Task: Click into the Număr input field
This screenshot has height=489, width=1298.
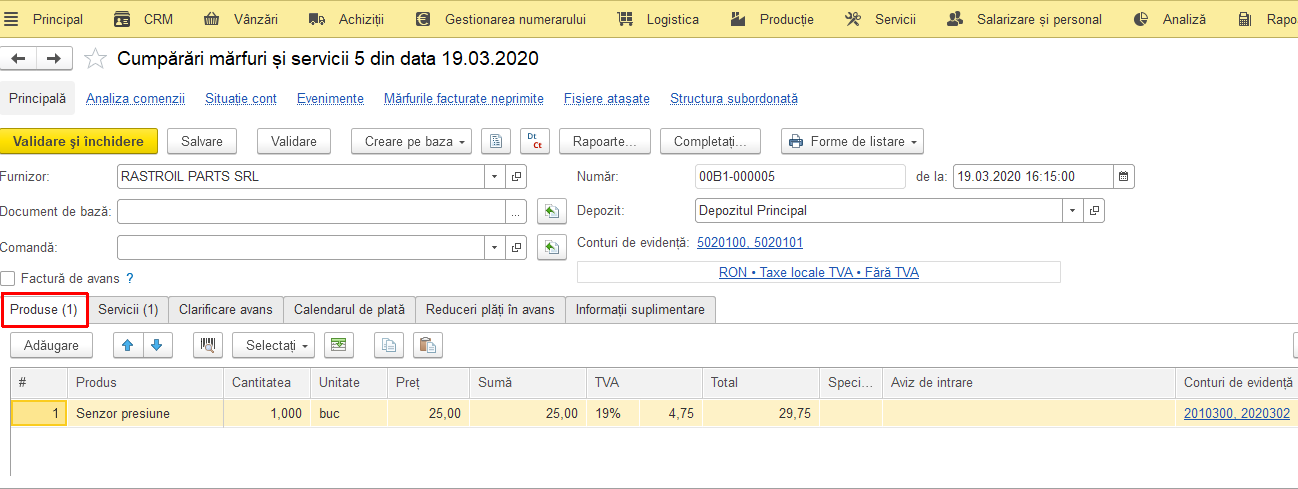Action: tap(800, 176)
